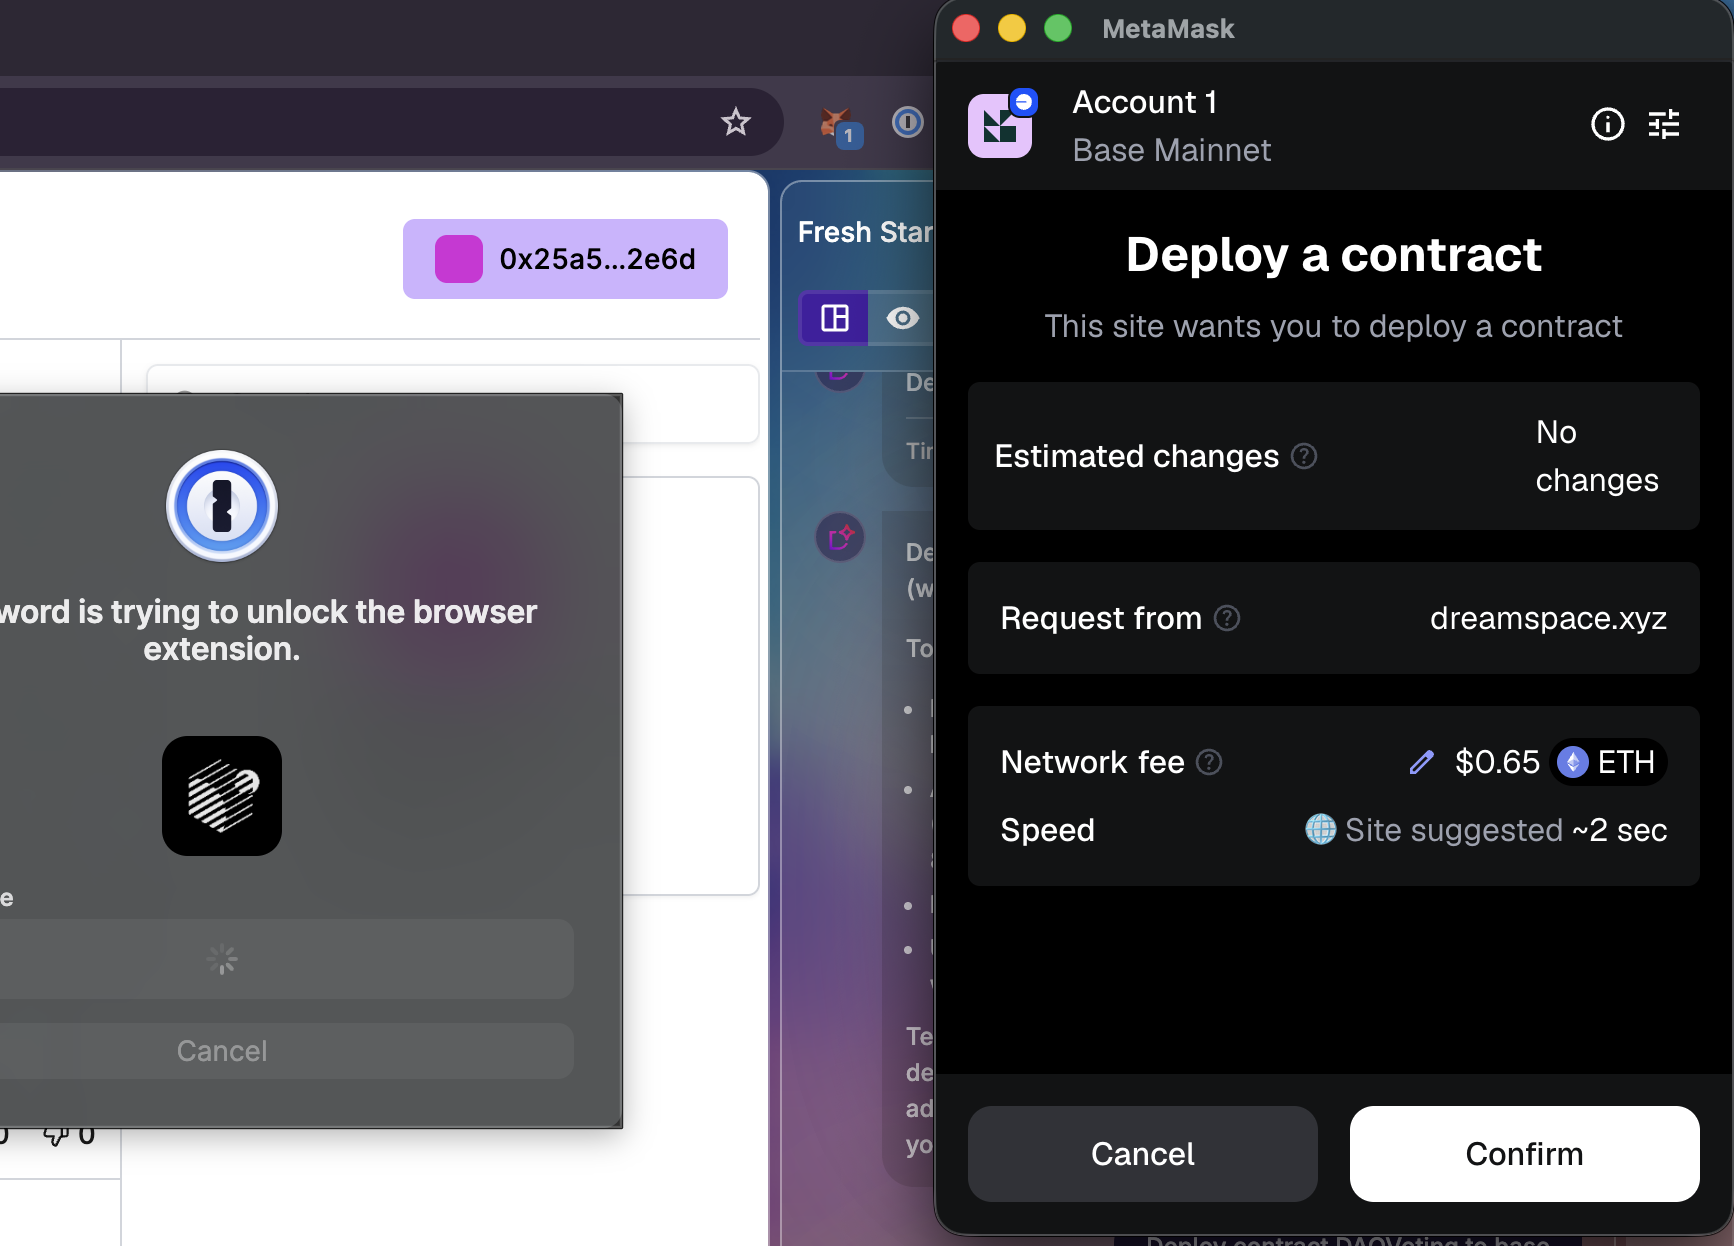
Task: Click the Fresh Start panel title
Action: click(865, 232)
